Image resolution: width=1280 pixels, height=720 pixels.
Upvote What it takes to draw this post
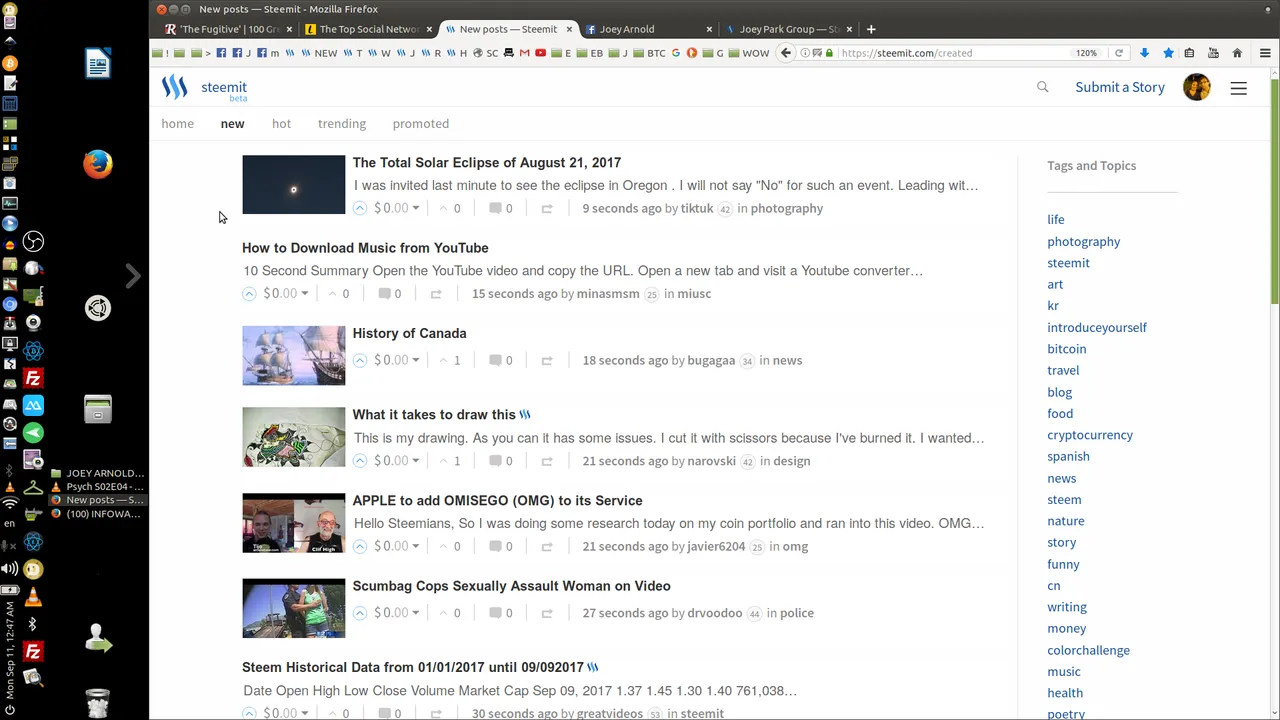click(x=360, y=461)
